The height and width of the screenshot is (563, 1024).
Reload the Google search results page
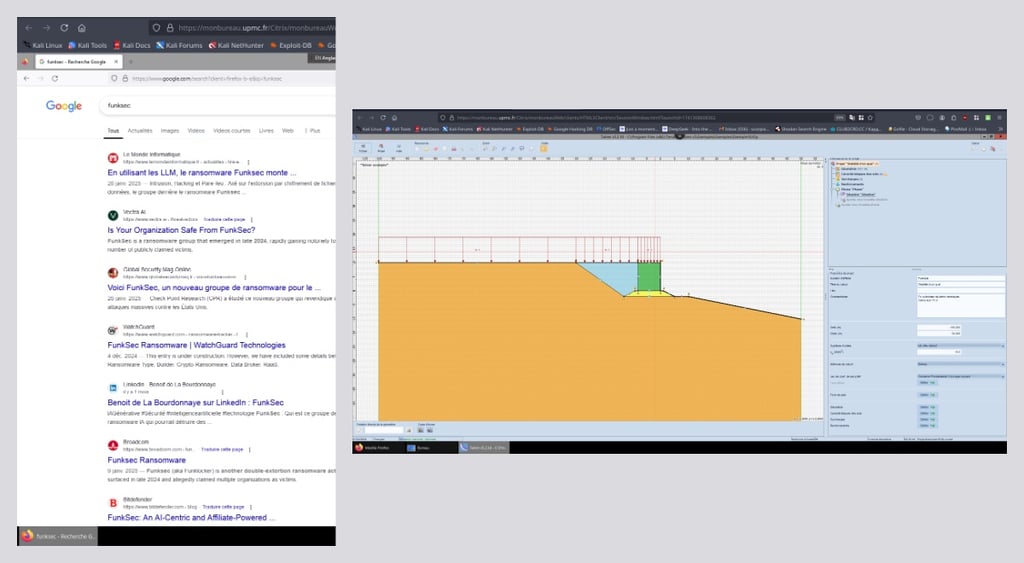tap(55, 78)
